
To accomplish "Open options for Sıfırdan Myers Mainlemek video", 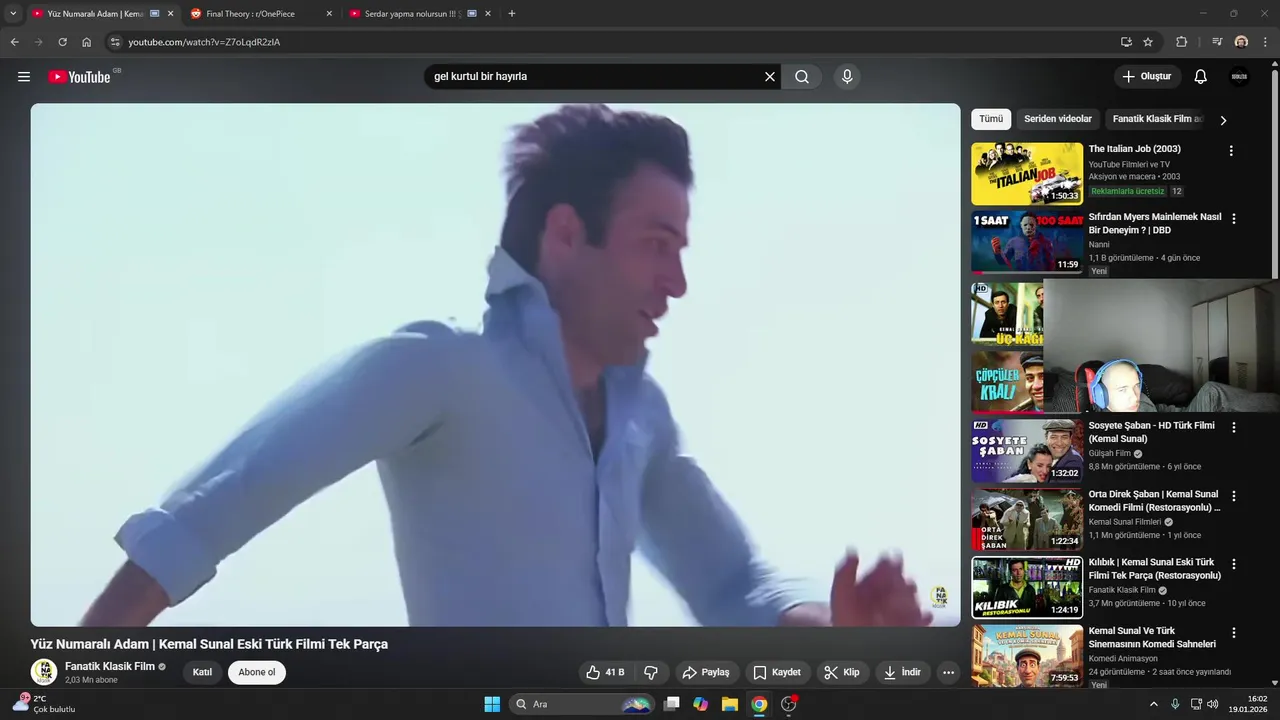I will coord(1233,219).
